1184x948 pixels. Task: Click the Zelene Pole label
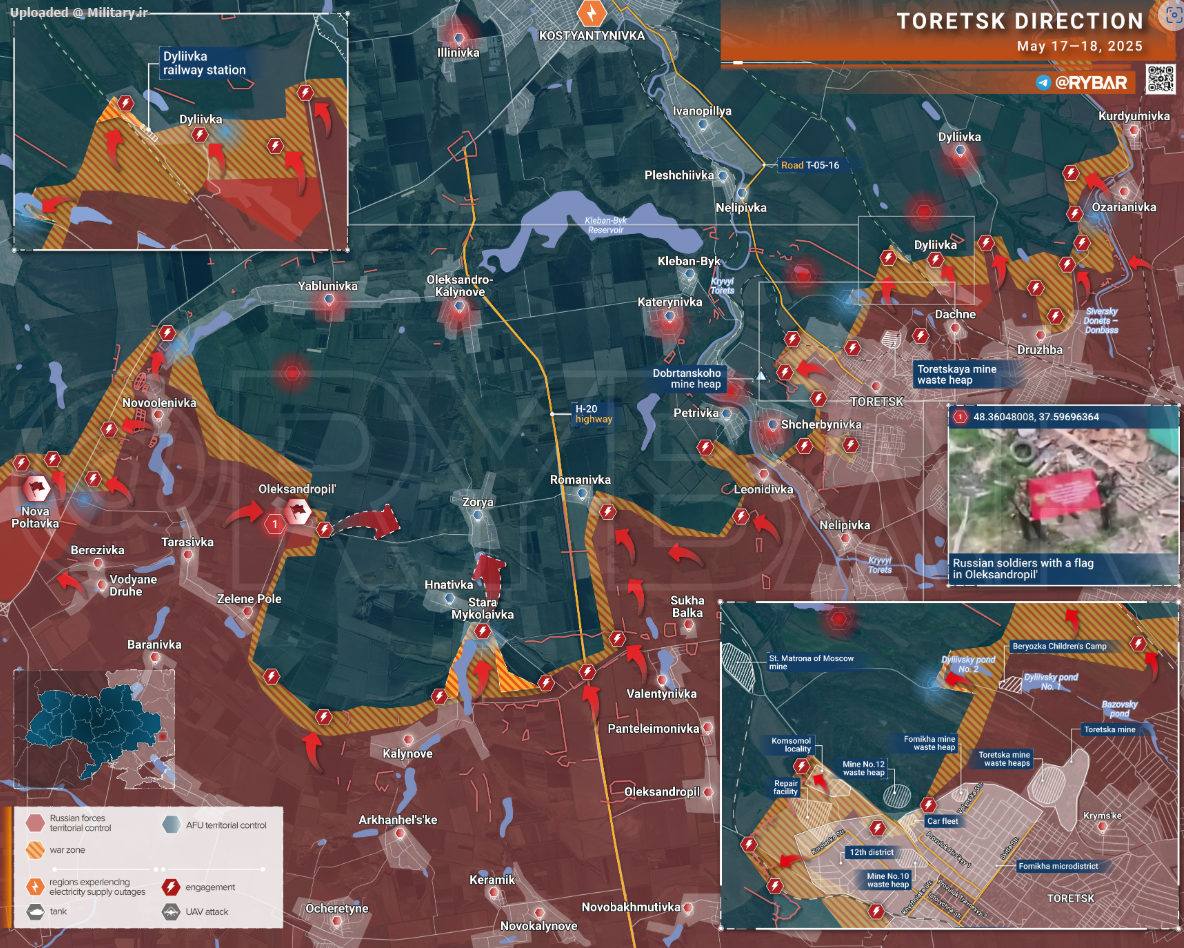pos(249,598)
